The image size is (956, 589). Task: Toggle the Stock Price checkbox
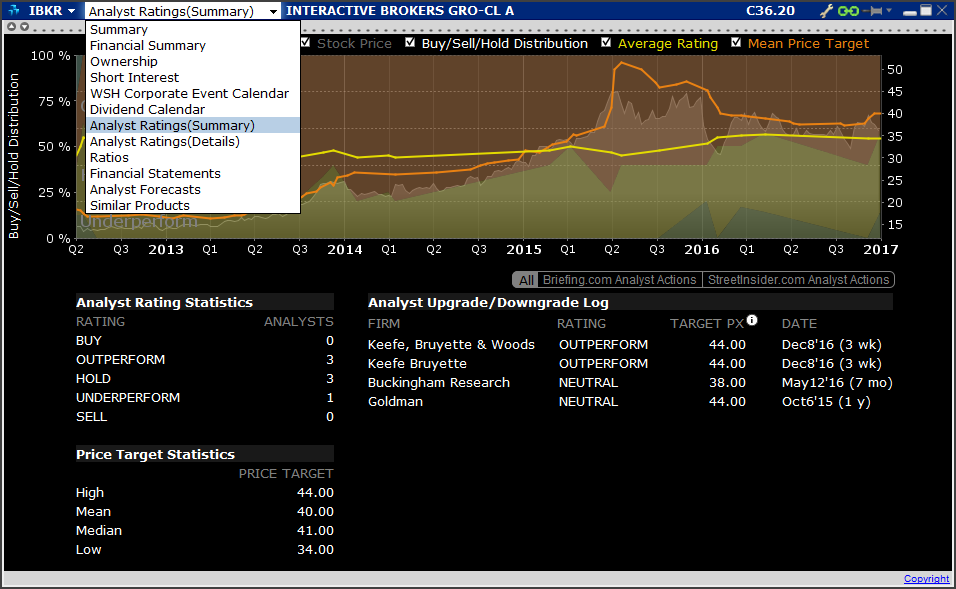(x=306, y=43)
